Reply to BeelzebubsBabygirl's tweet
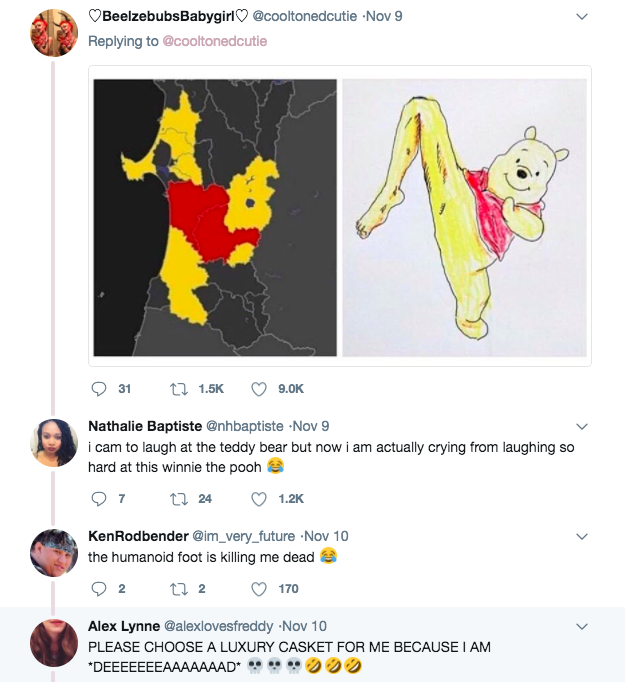This screenshot has width=625, height=682. (99, 389)
